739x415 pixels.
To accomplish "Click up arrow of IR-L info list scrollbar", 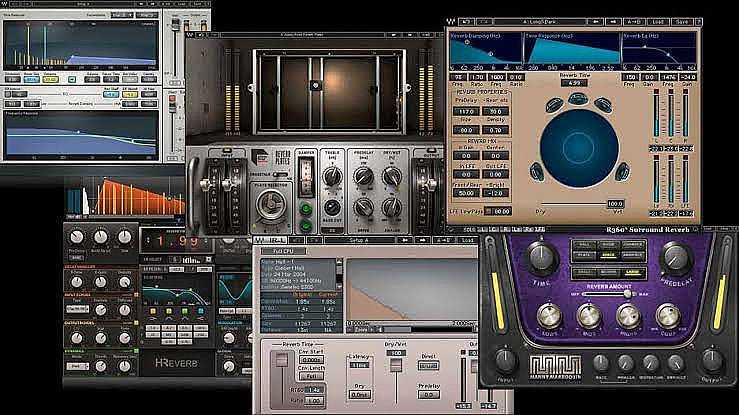I will (339, 261).
